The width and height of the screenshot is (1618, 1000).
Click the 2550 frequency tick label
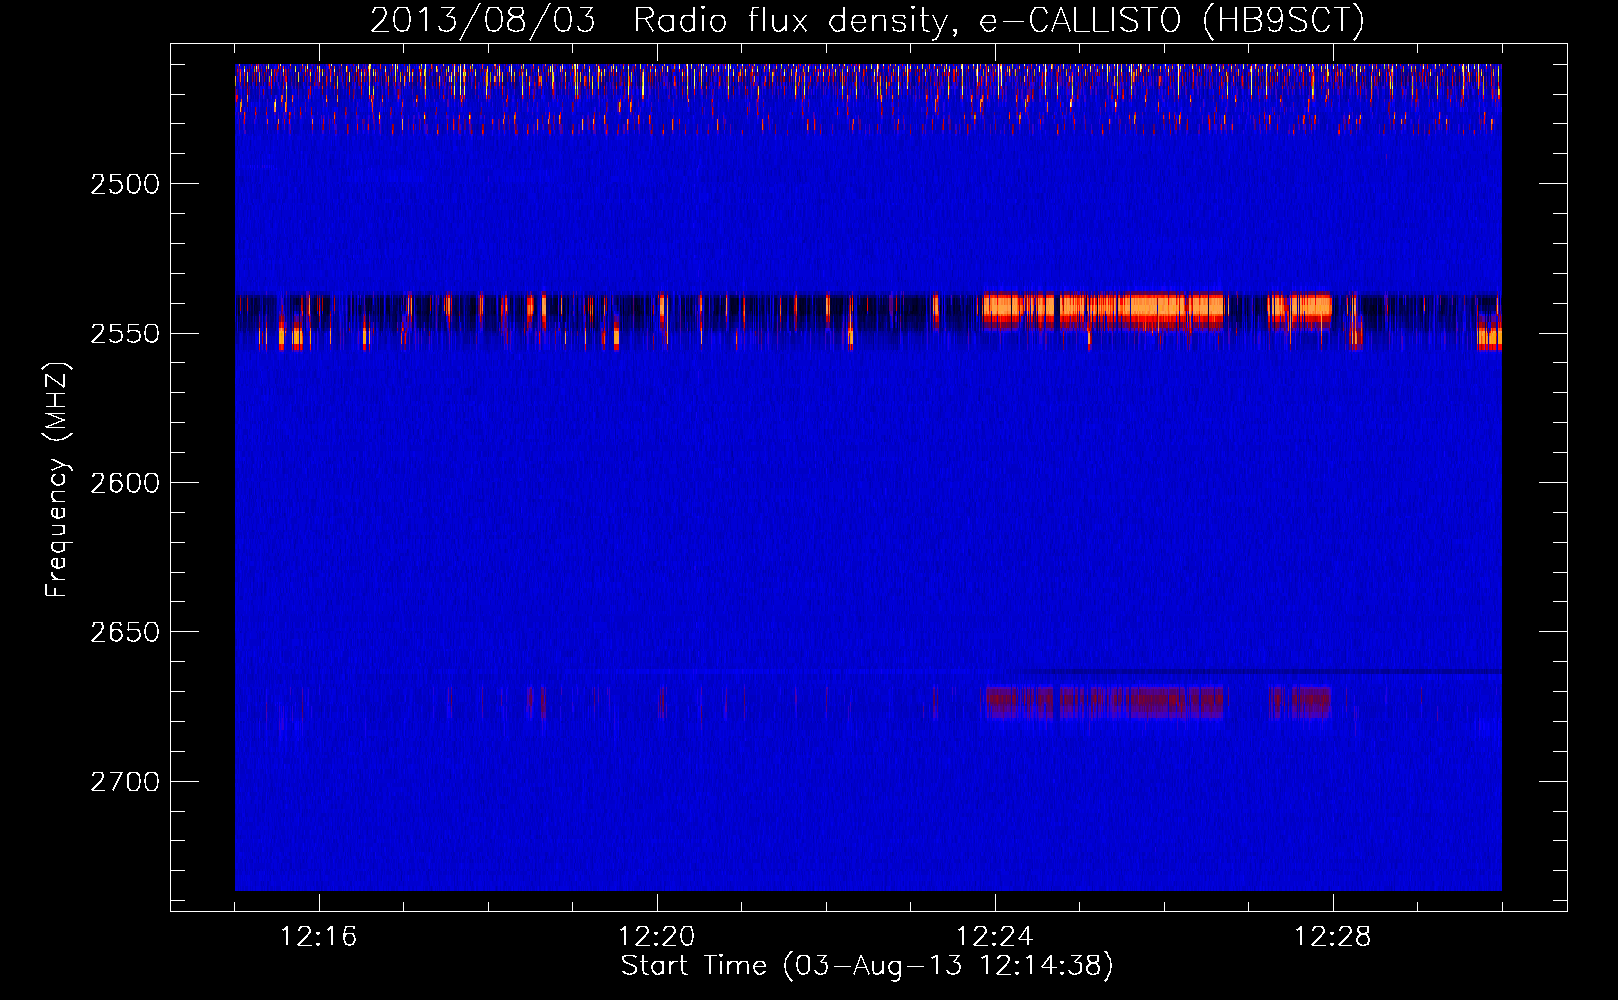[125, 333]
